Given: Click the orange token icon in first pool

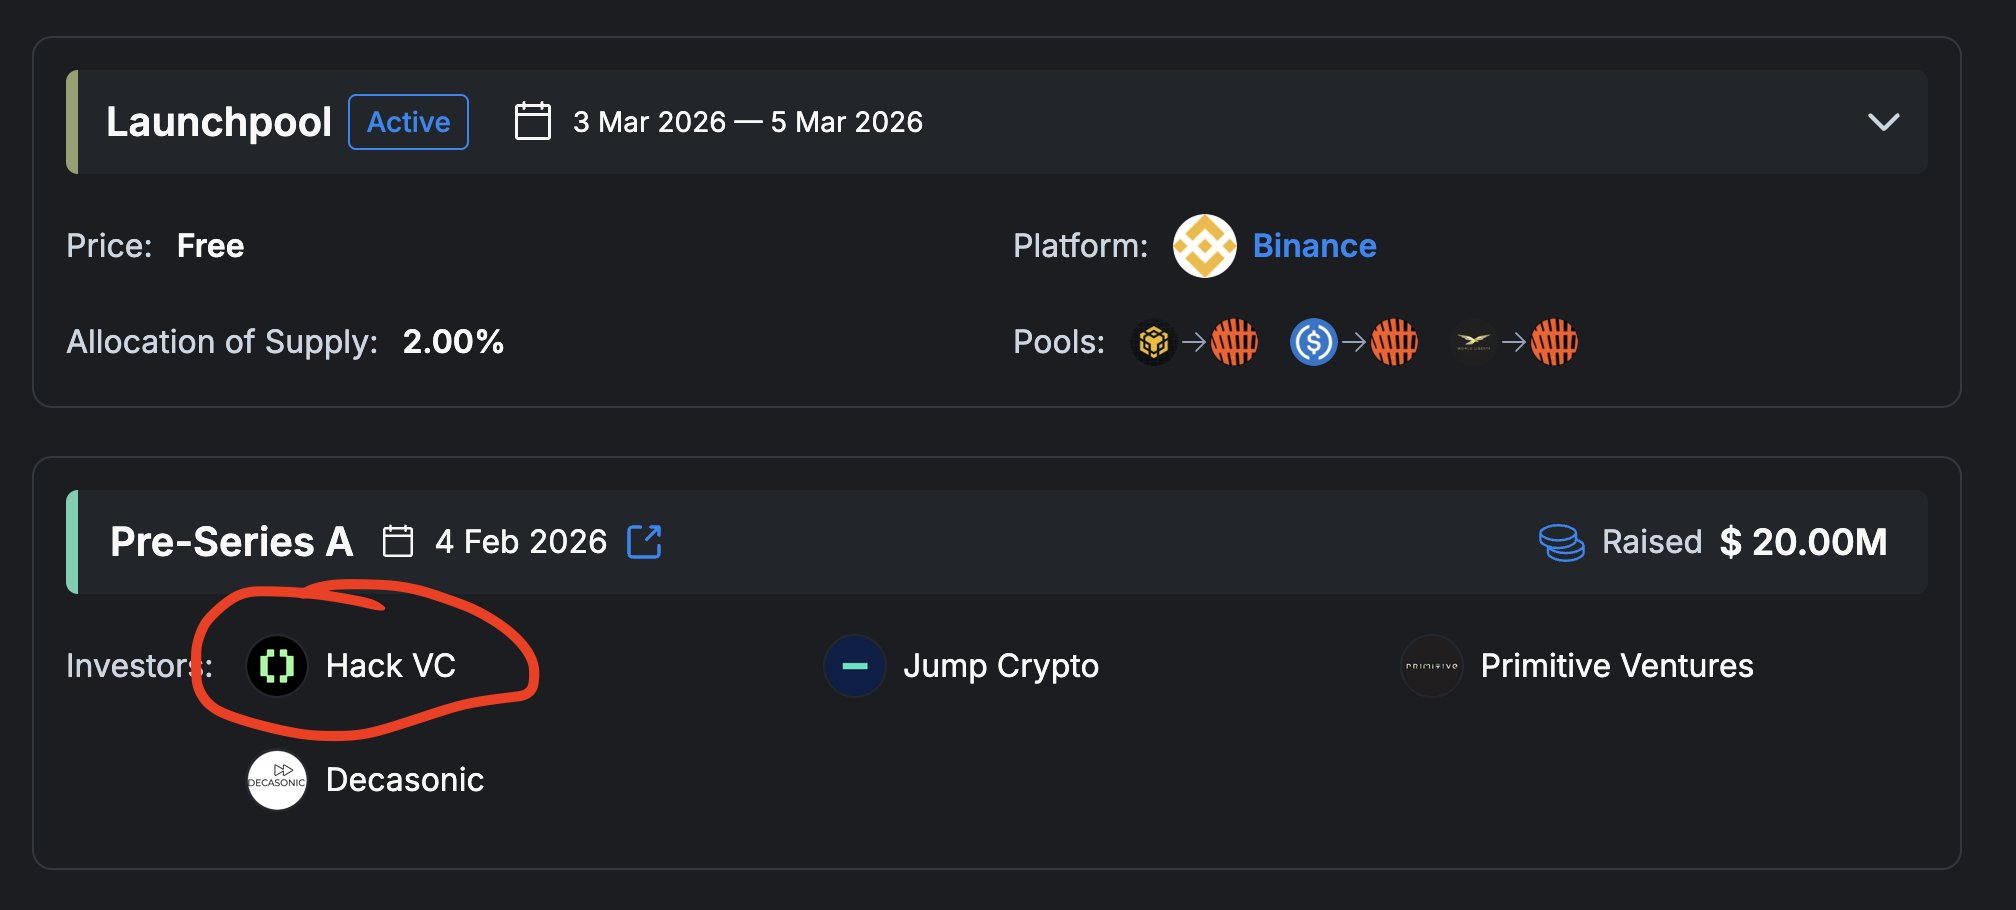Looking at the screenshot, I should point(1234,342).
